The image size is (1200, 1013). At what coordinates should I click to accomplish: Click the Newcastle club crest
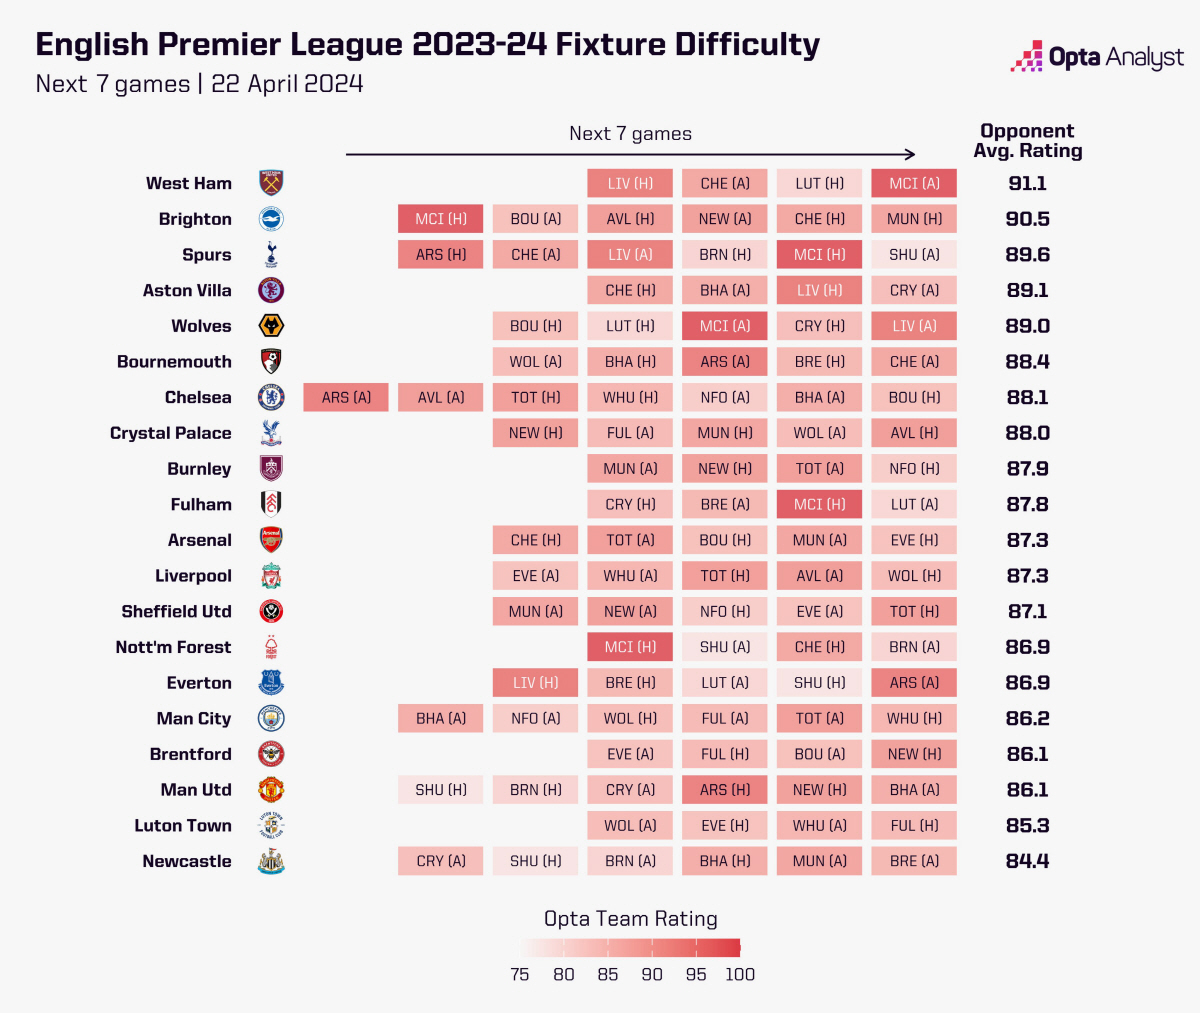pos(271,861)
